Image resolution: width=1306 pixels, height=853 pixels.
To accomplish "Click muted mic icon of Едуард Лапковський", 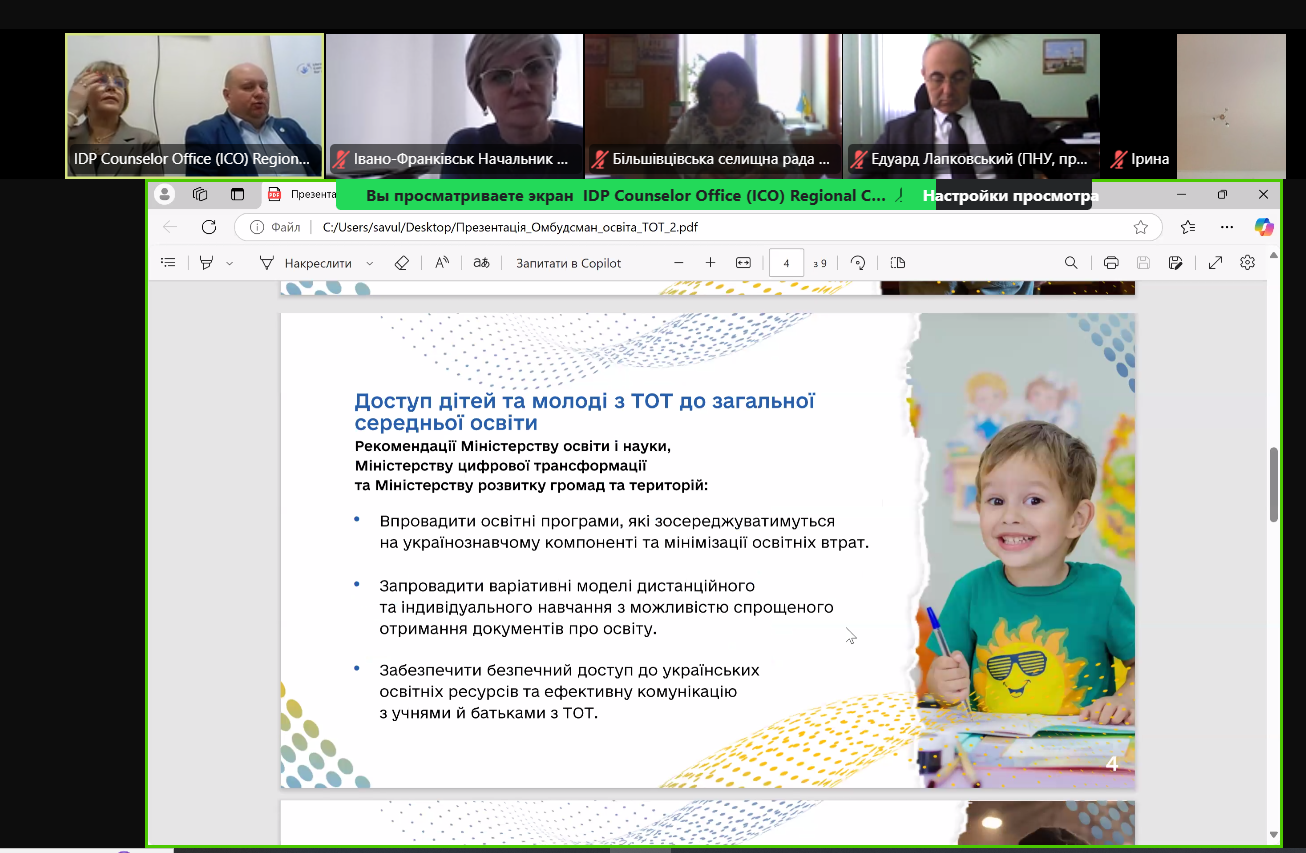I will [x=858, y=159].
